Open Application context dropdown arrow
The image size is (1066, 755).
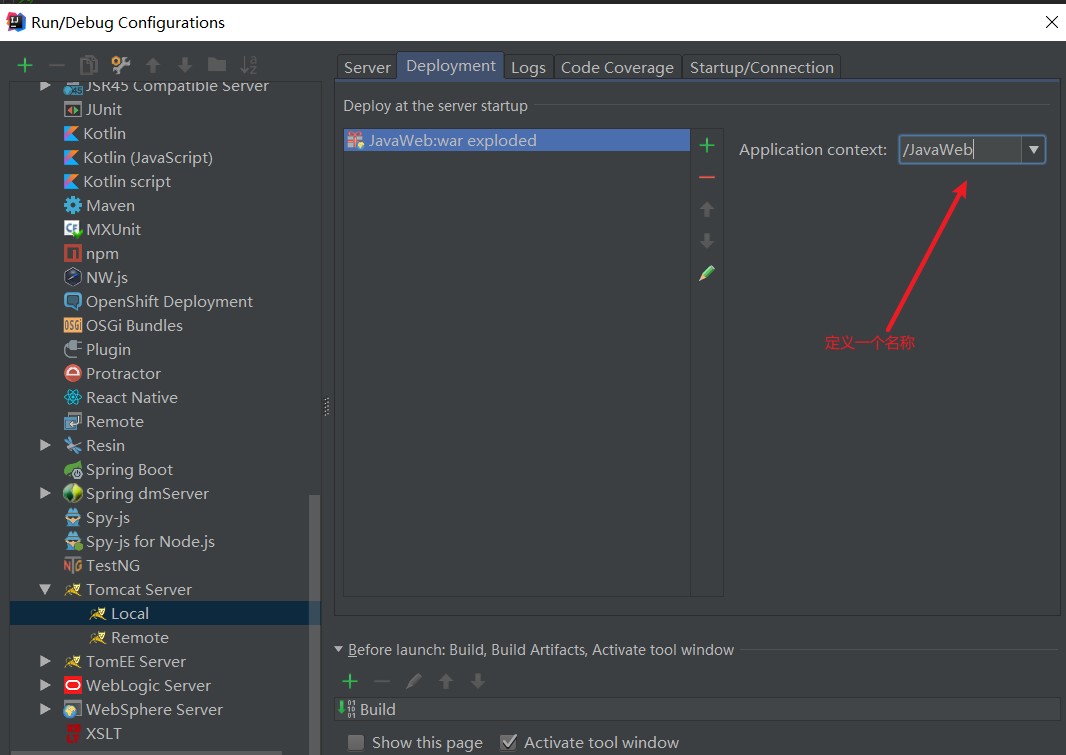[1033, 150]
